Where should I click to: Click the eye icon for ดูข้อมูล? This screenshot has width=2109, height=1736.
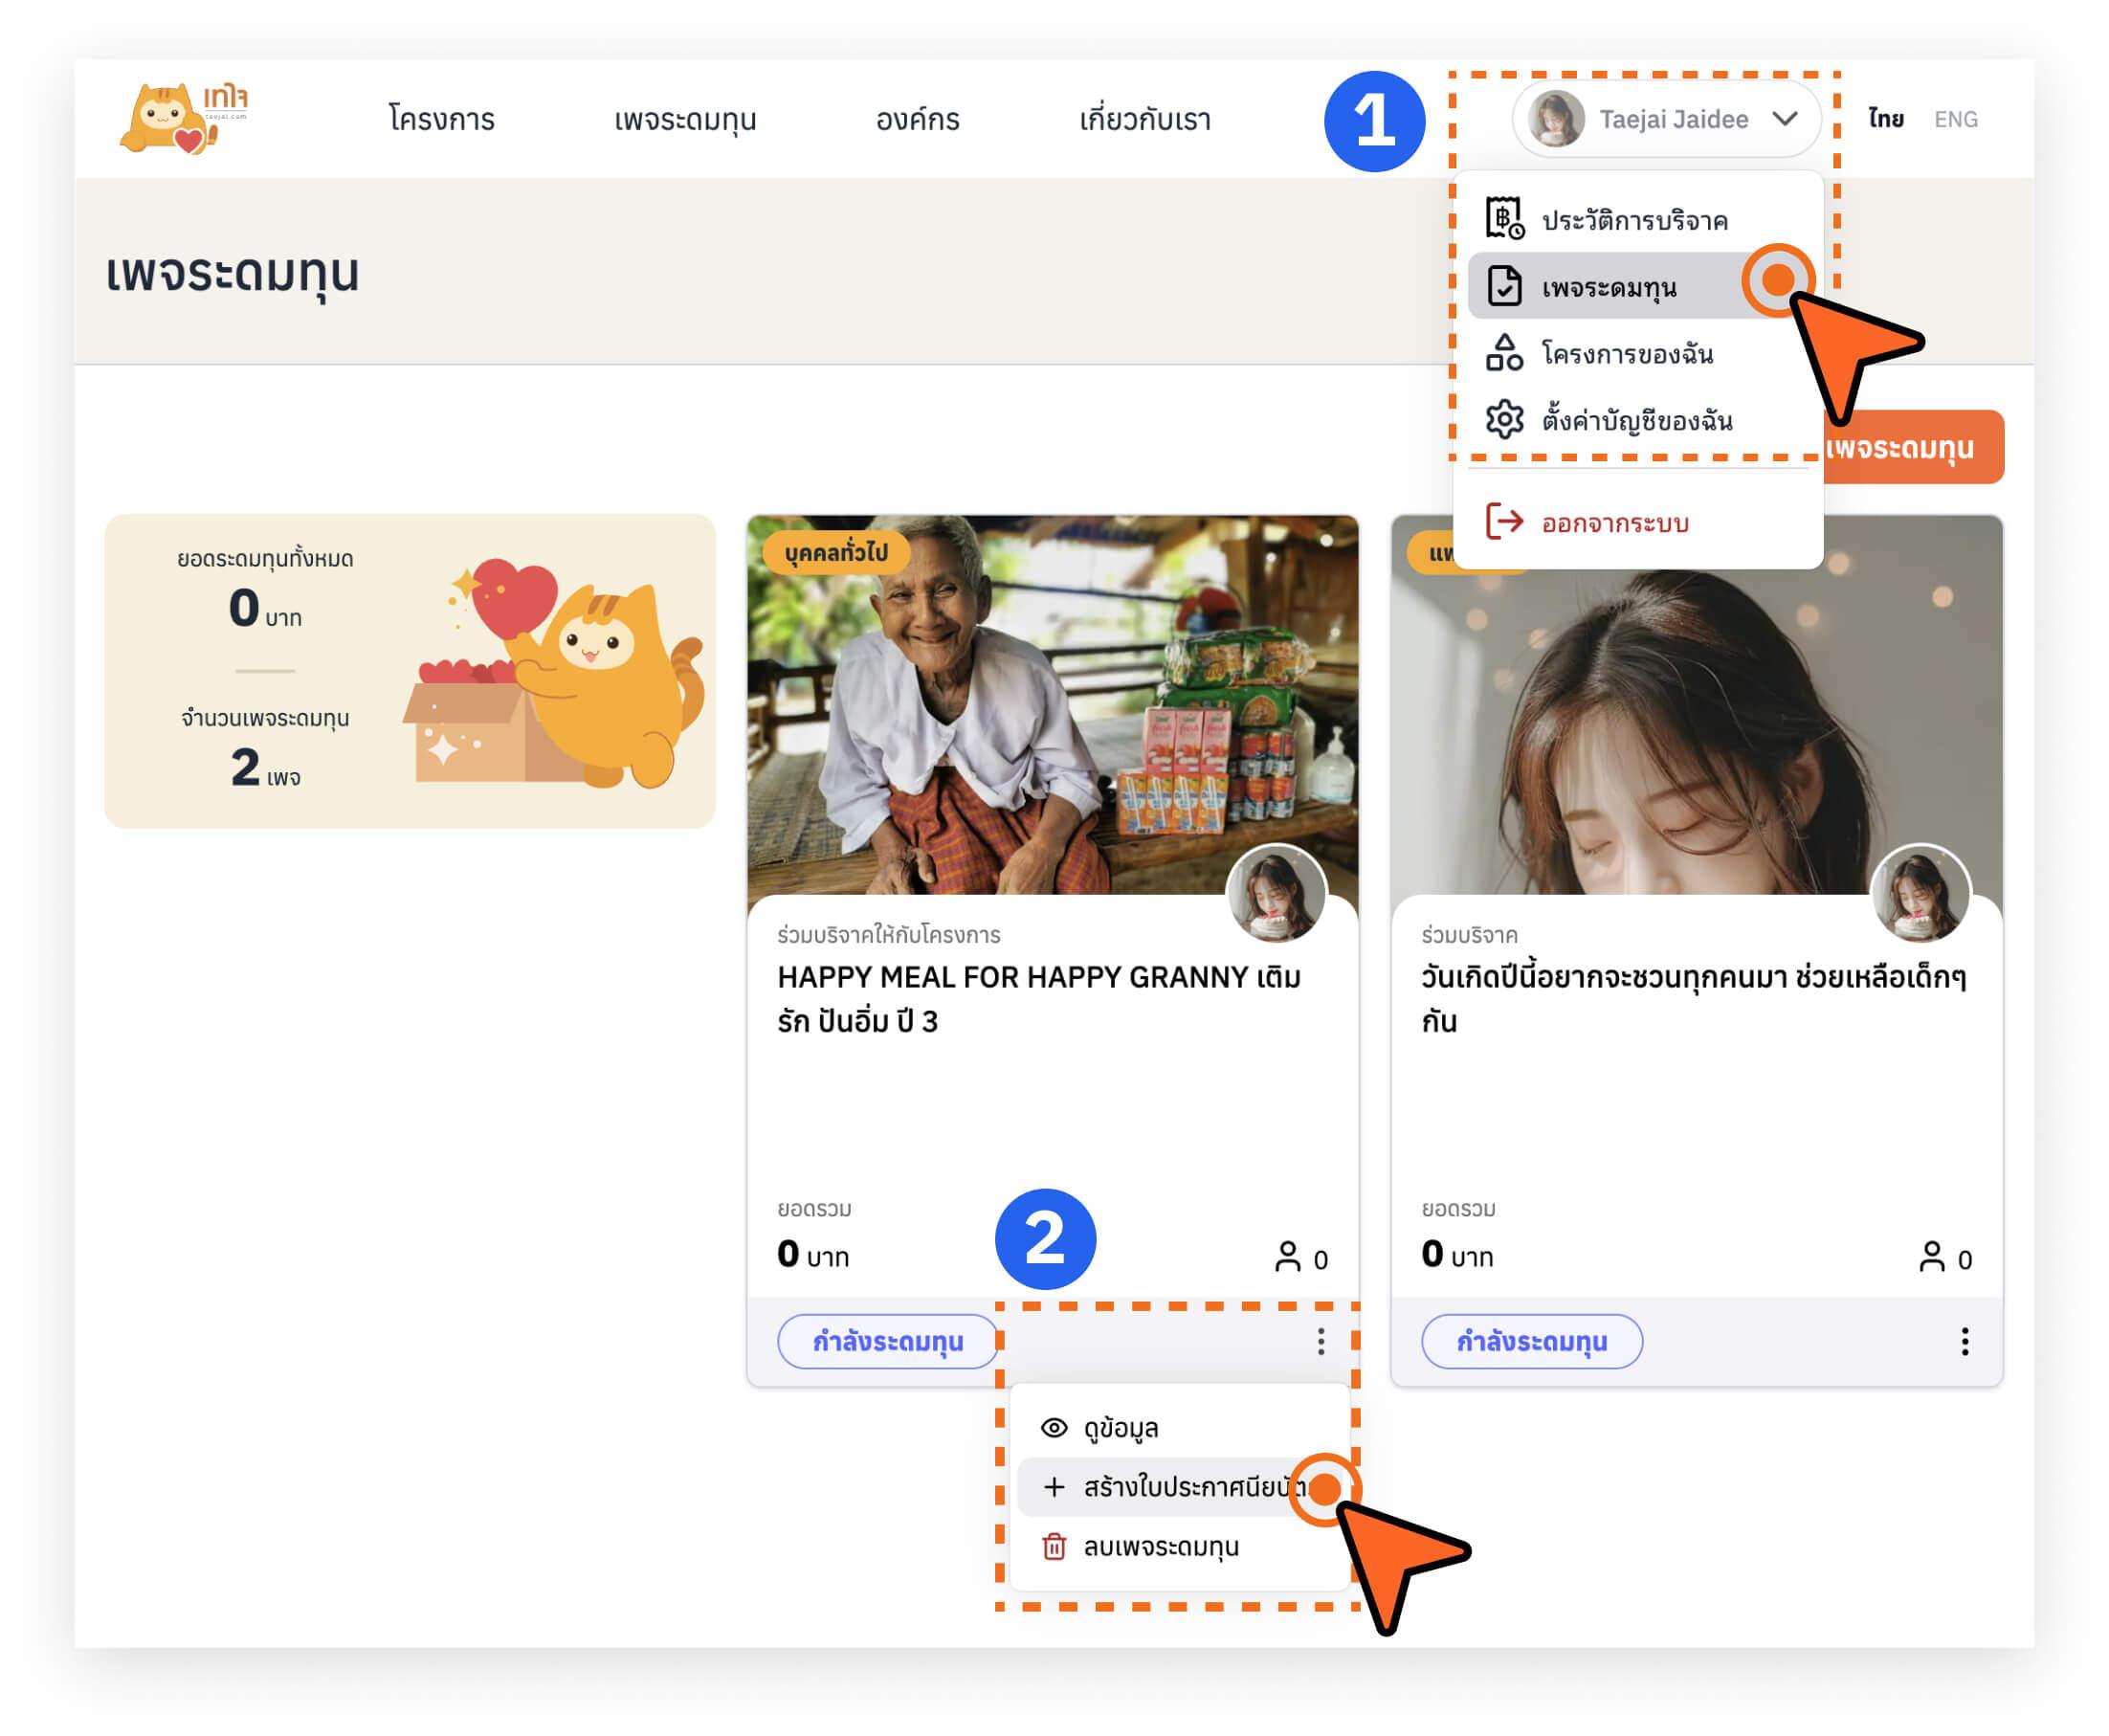1054,1428
